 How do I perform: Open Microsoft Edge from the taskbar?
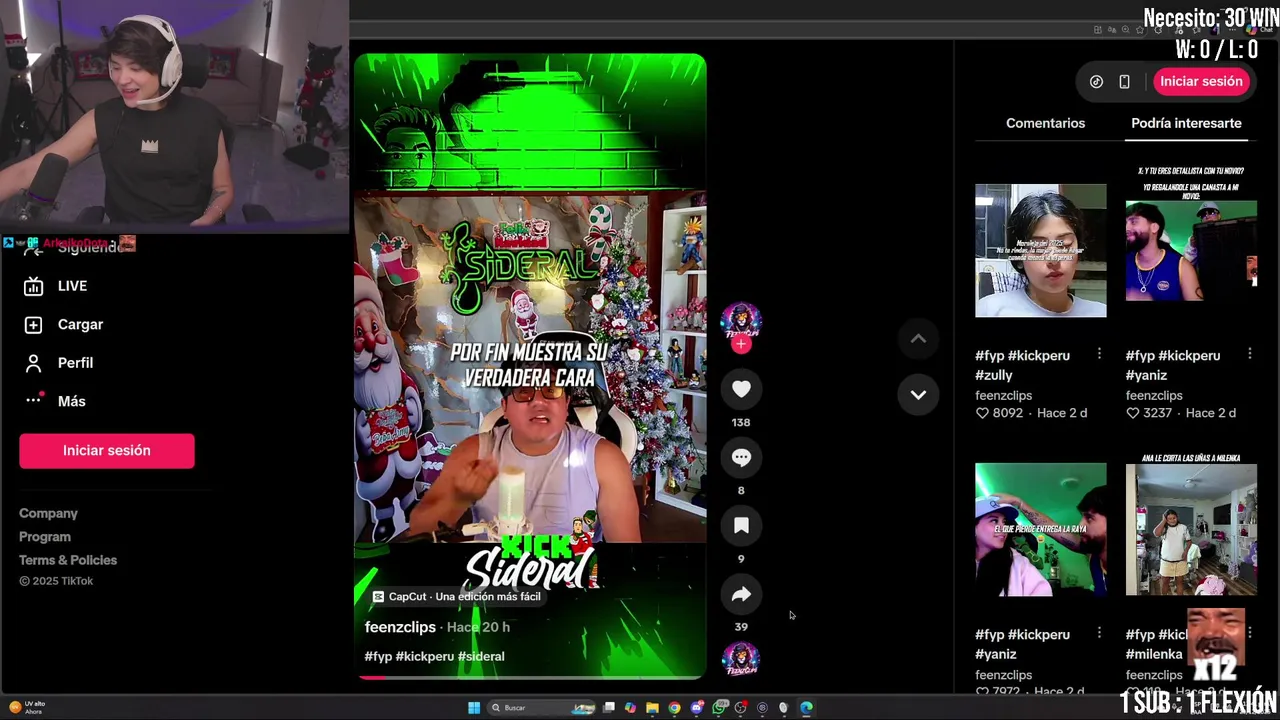tap(806, 708)
